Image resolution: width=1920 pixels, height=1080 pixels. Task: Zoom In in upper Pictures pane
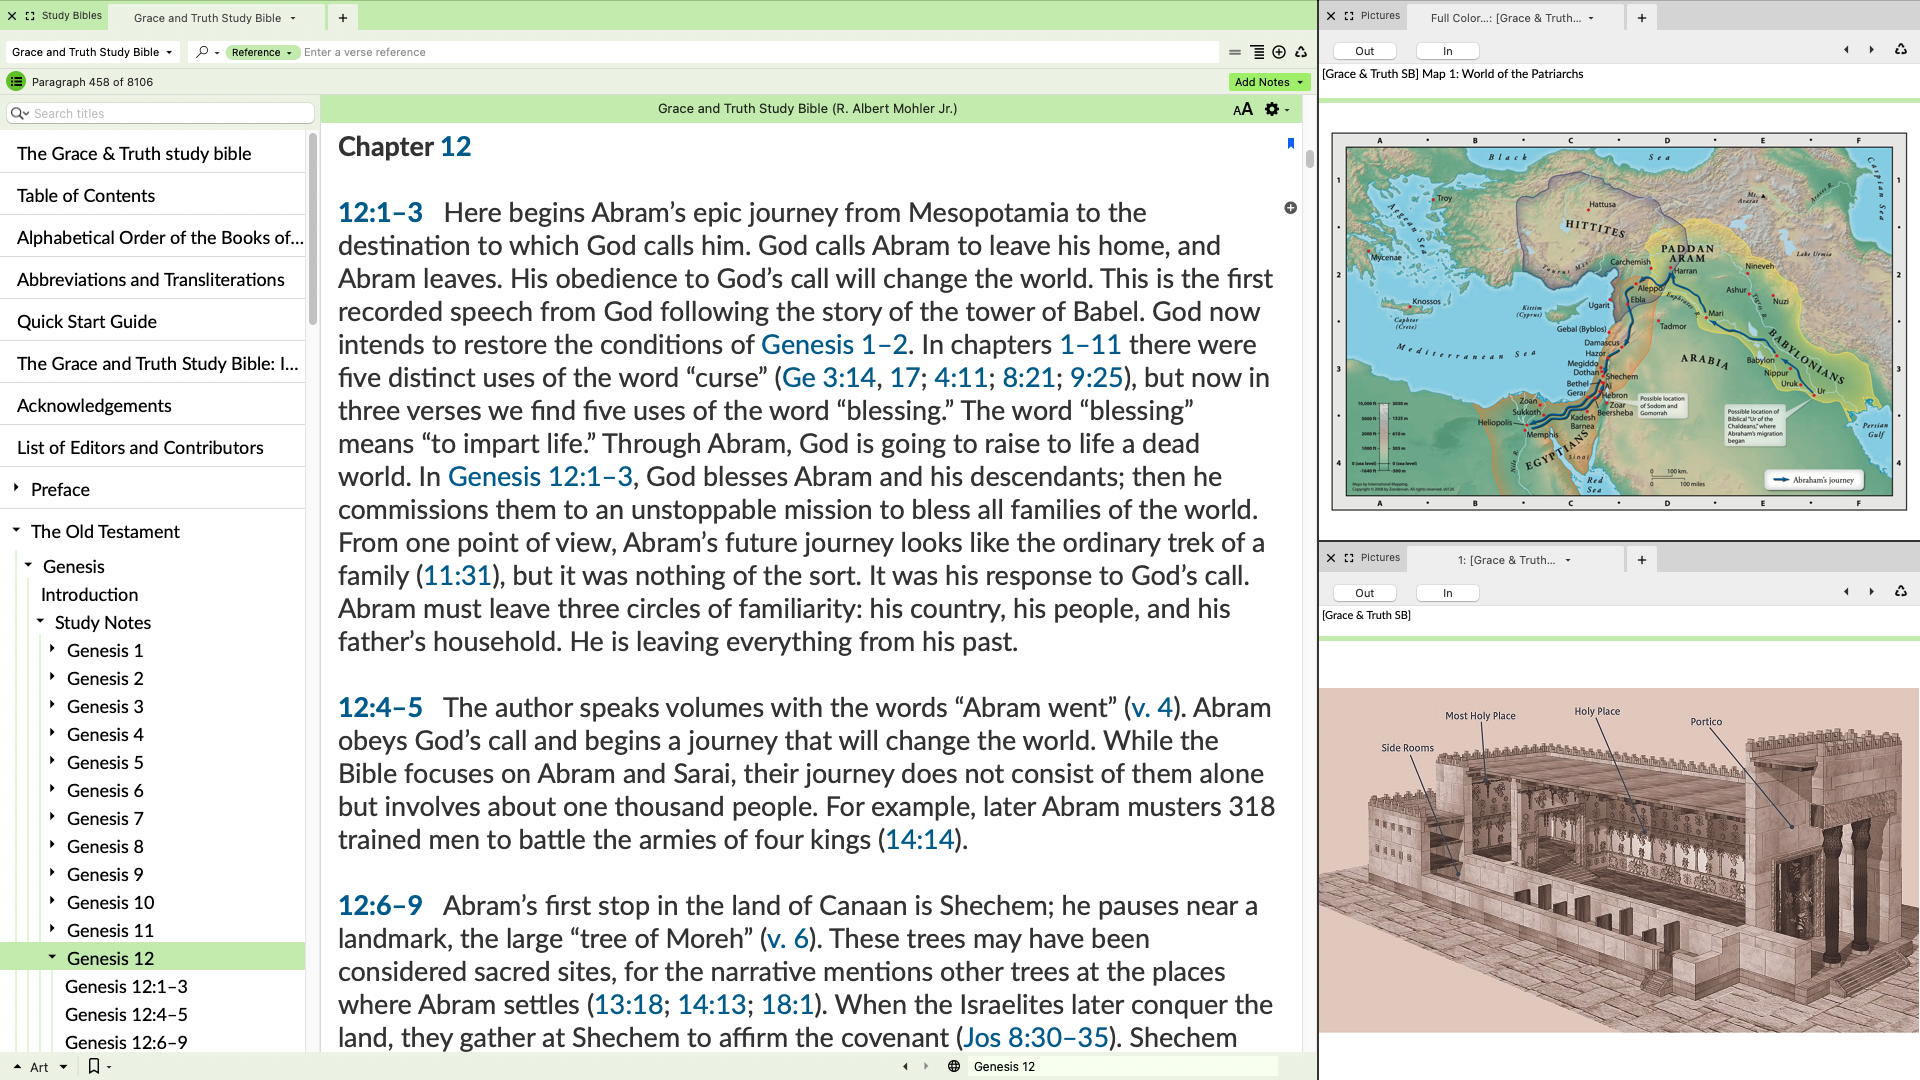click(1447, 51)
